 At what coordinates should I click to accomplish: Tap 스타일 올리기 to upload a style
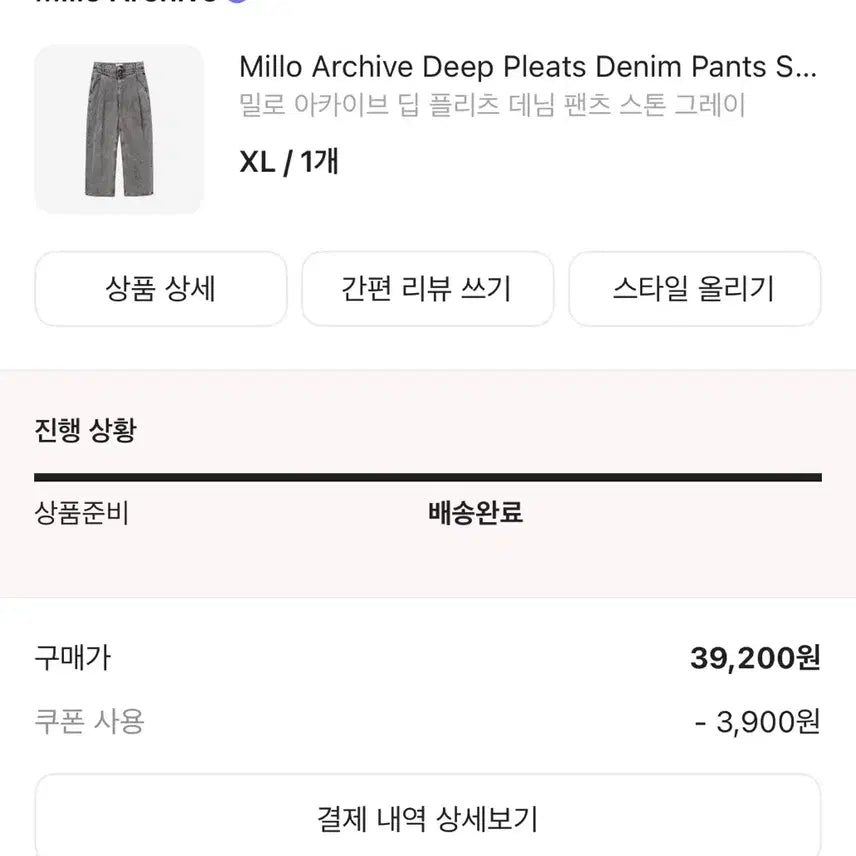tap(694, 289)
